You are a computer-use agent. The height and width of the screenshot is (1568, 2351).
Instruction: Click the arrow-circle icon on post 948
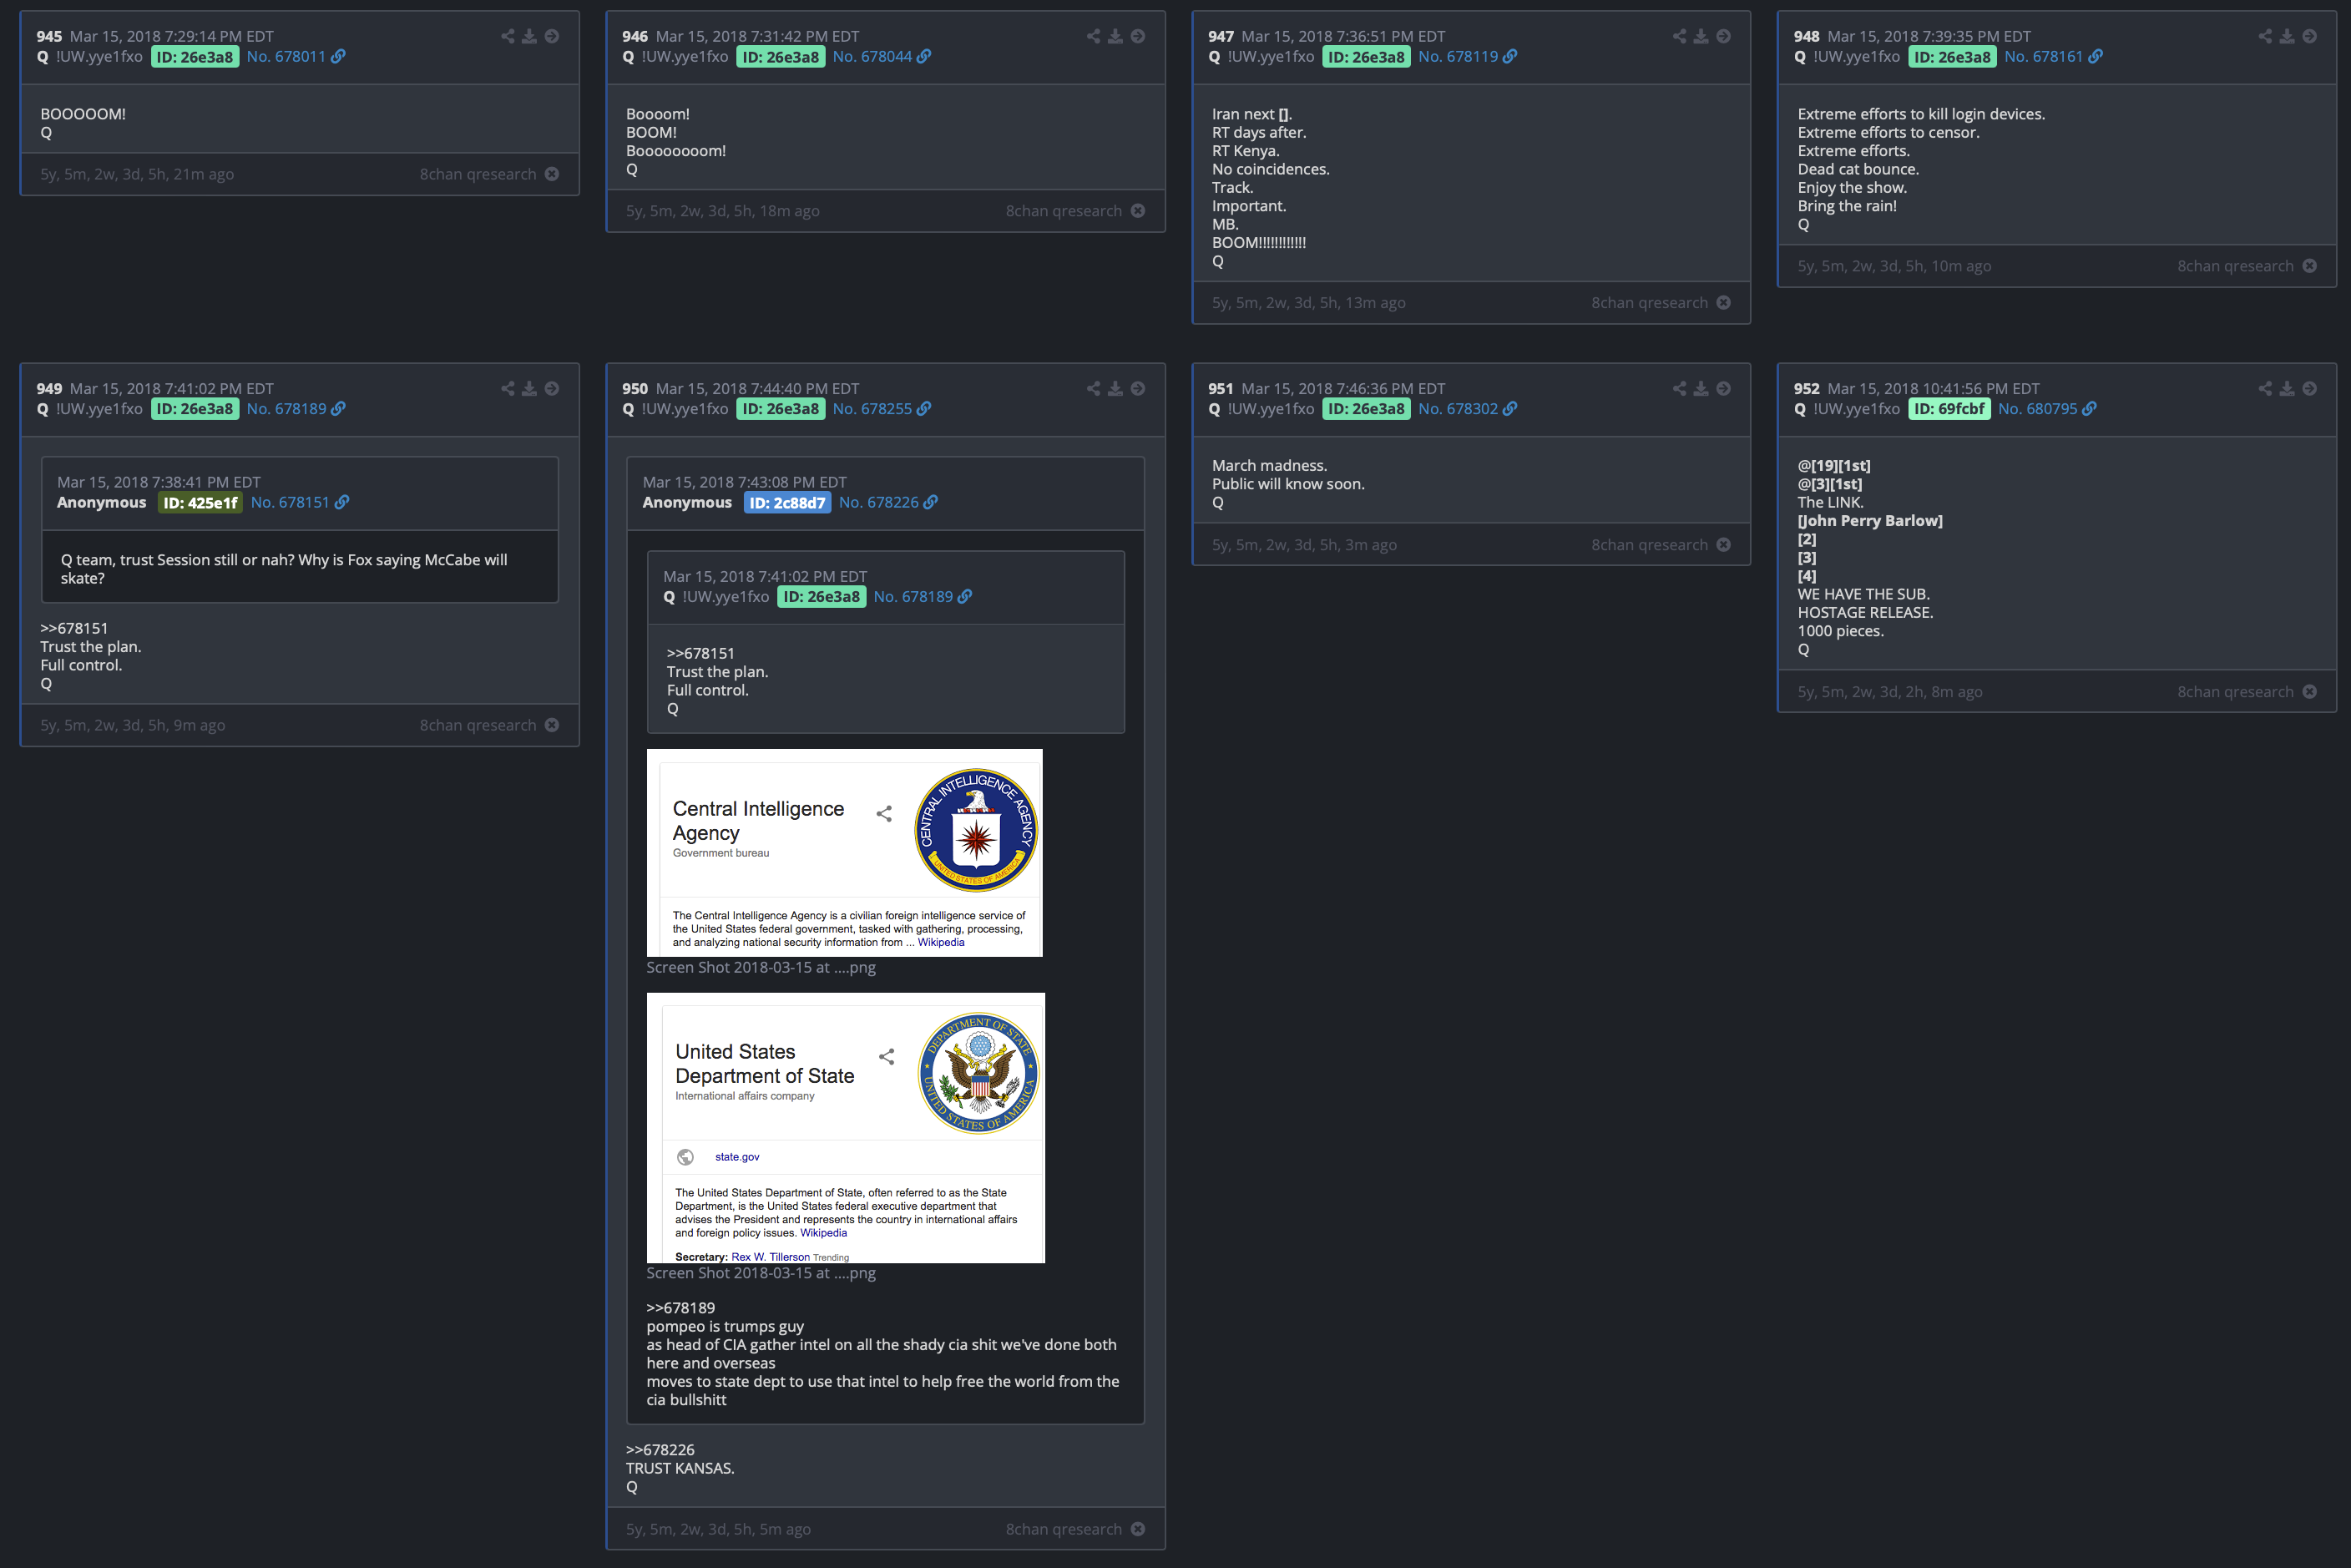2310,36
